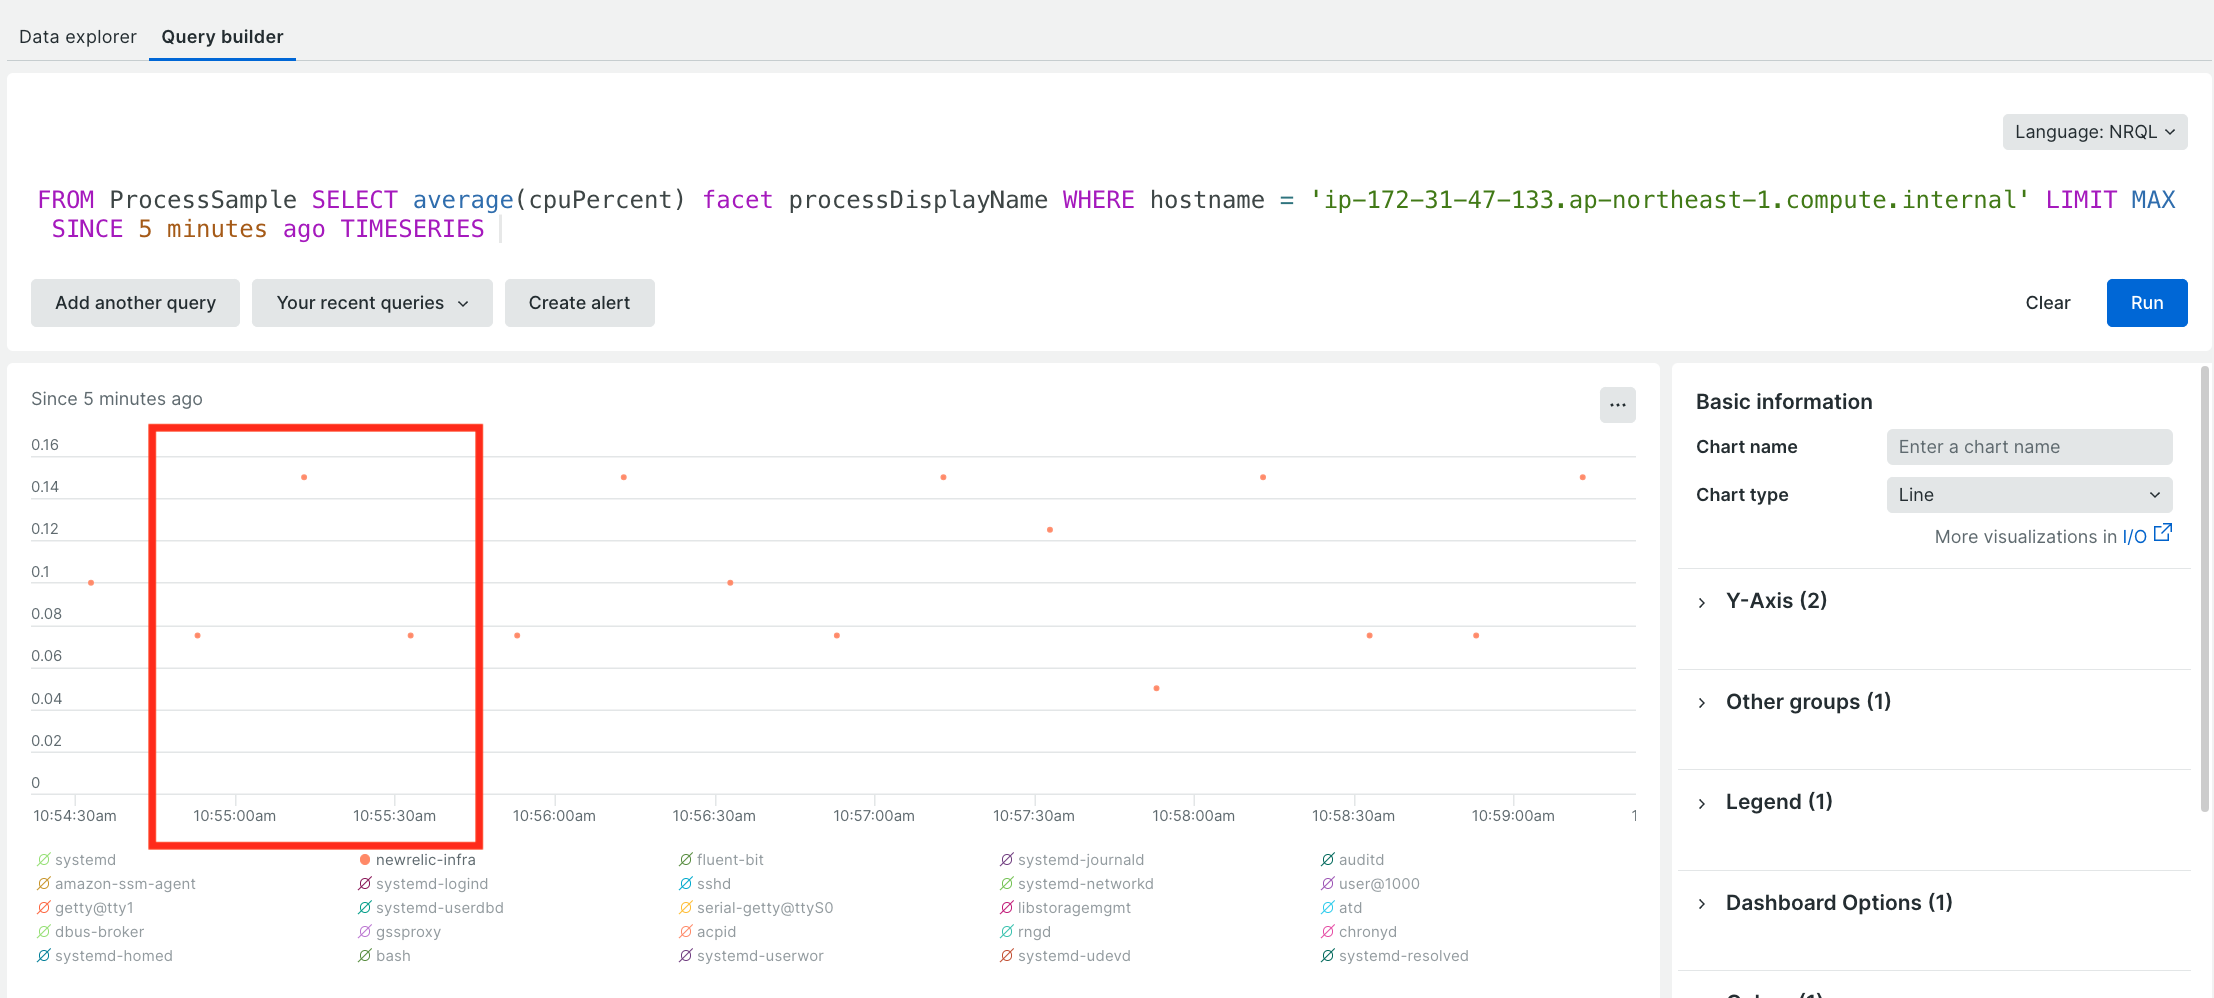Screen dimensions: 2214x998
Task: Click the Since 5 minutes ago label
Action: point(117,399)
